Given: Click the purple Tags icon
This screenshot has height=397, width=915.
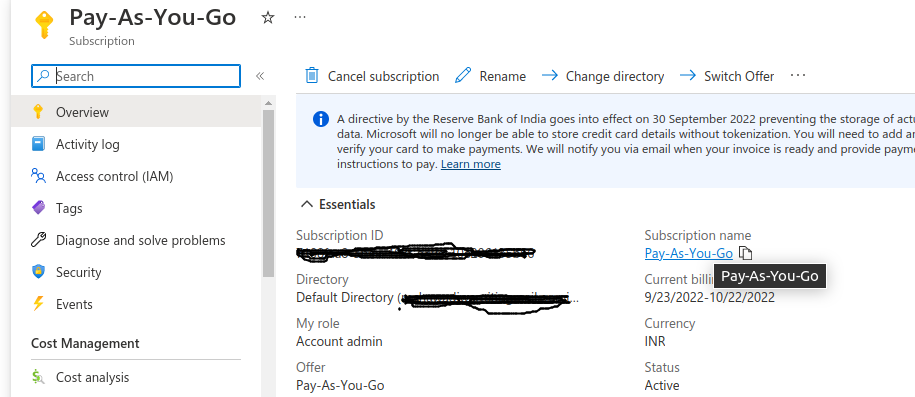Looking at the screenshot, I should (39, 207).
